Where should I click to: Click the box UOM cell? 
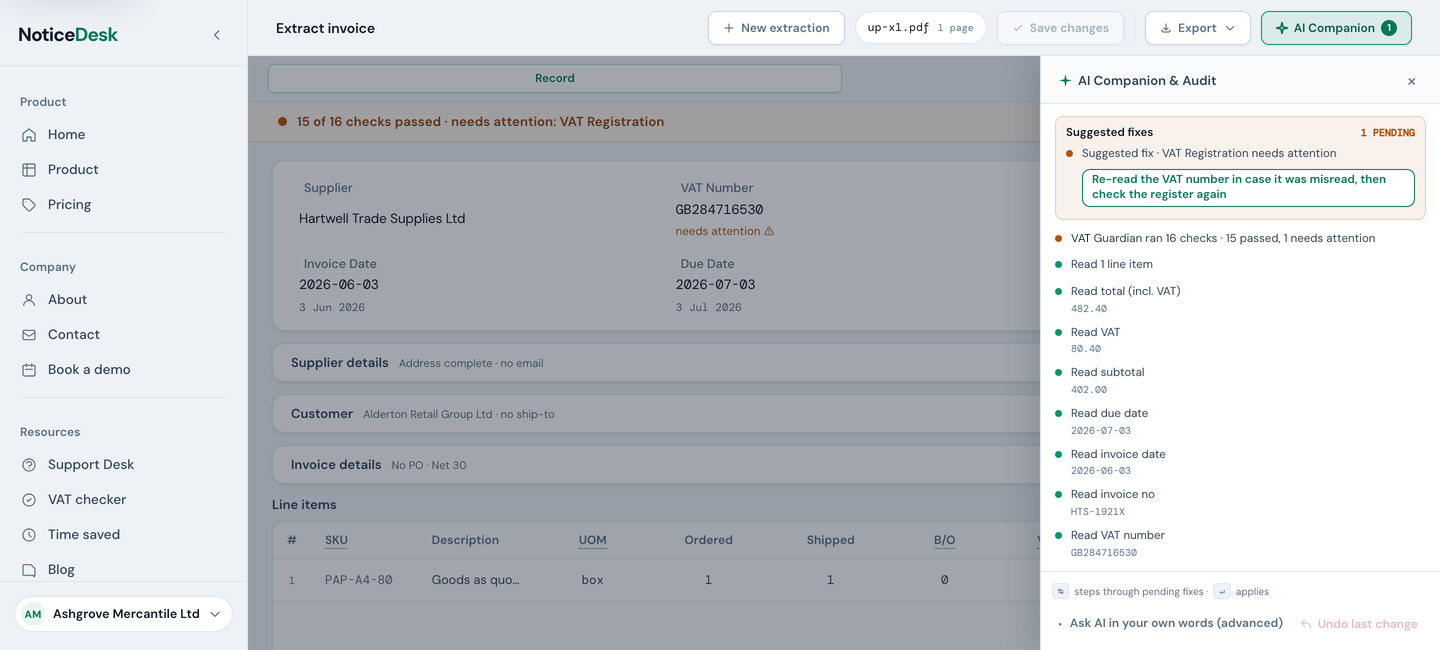point(592,580)
